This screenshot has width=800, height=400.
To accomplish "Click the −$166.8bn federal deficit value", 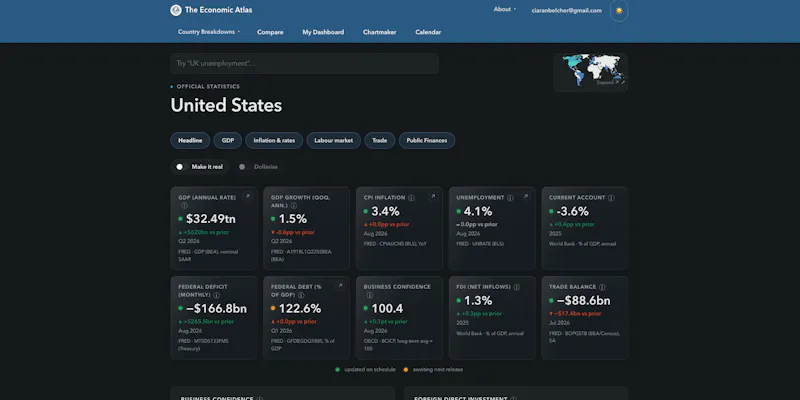I will [216, 309].
